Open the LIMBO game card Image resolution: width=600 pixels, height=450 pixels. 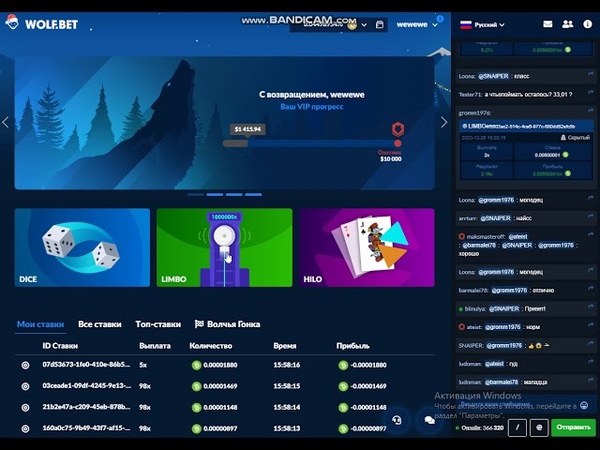point(224,248)
